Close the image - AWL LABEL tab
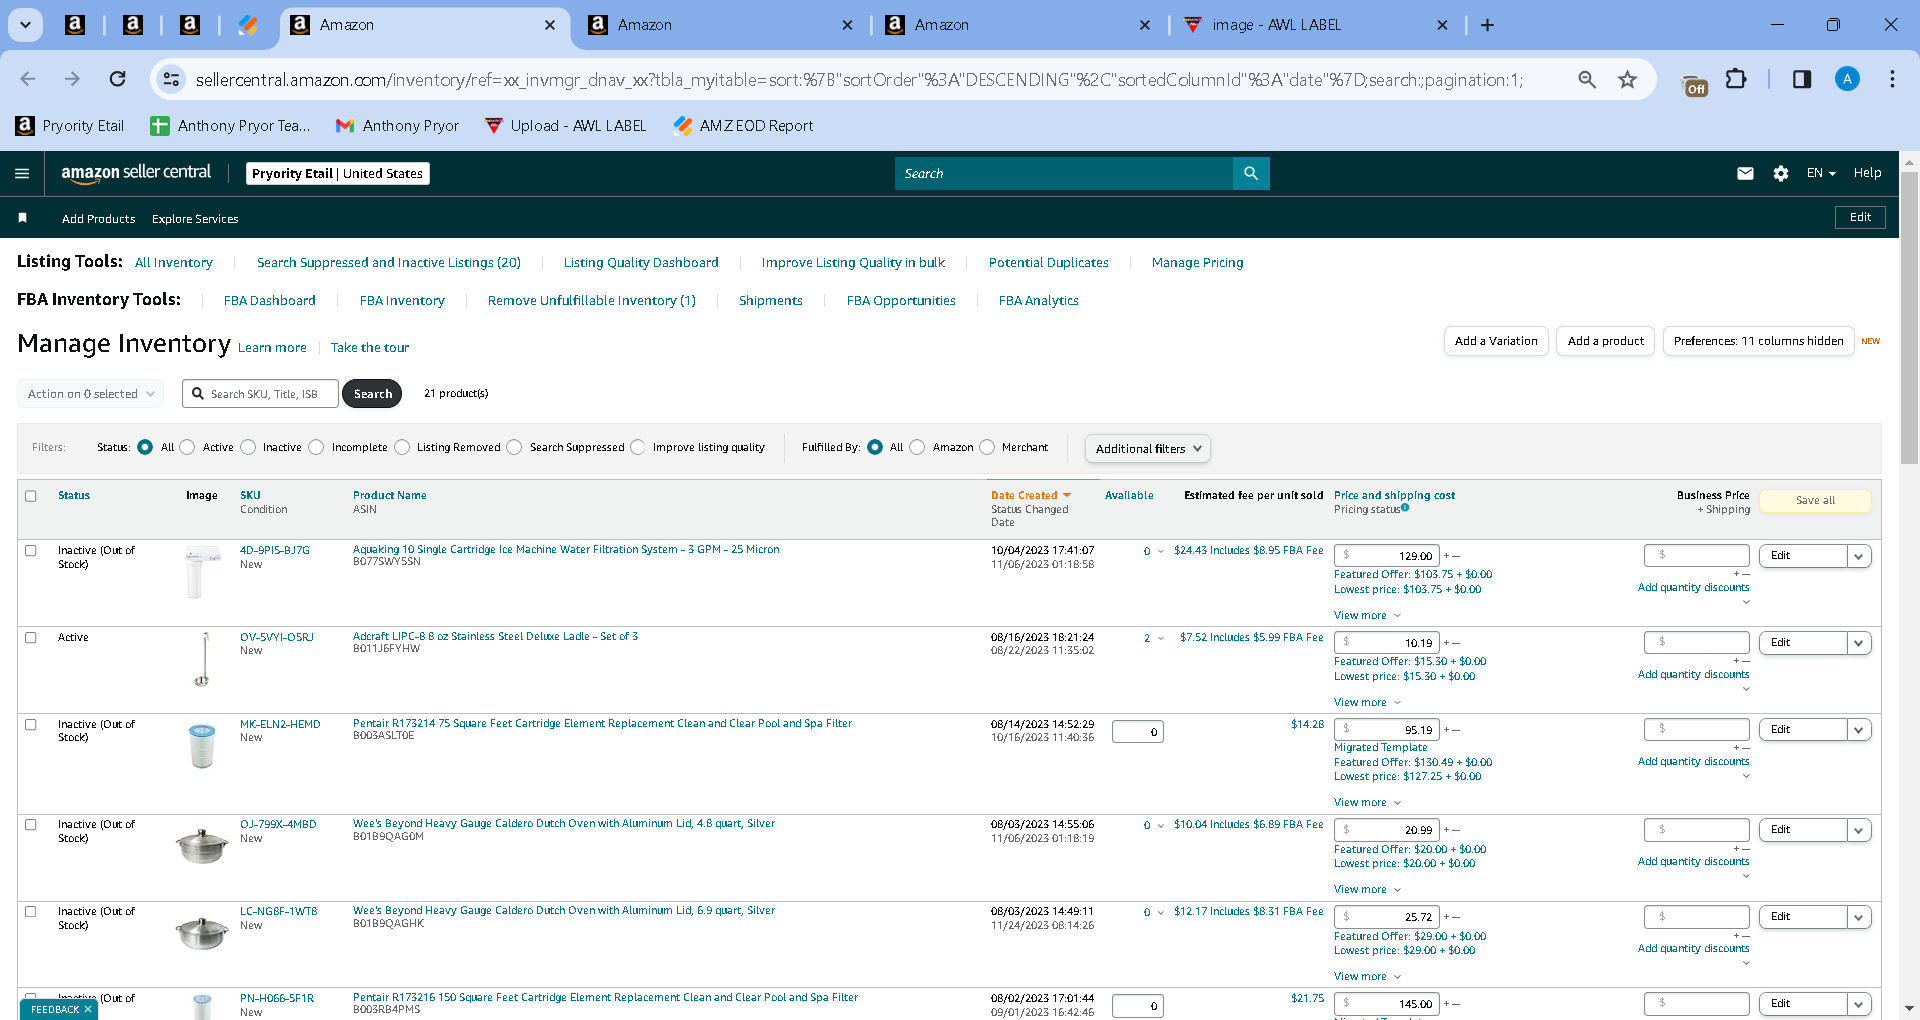The image size is (1920, 1020). click(1442, 25)
